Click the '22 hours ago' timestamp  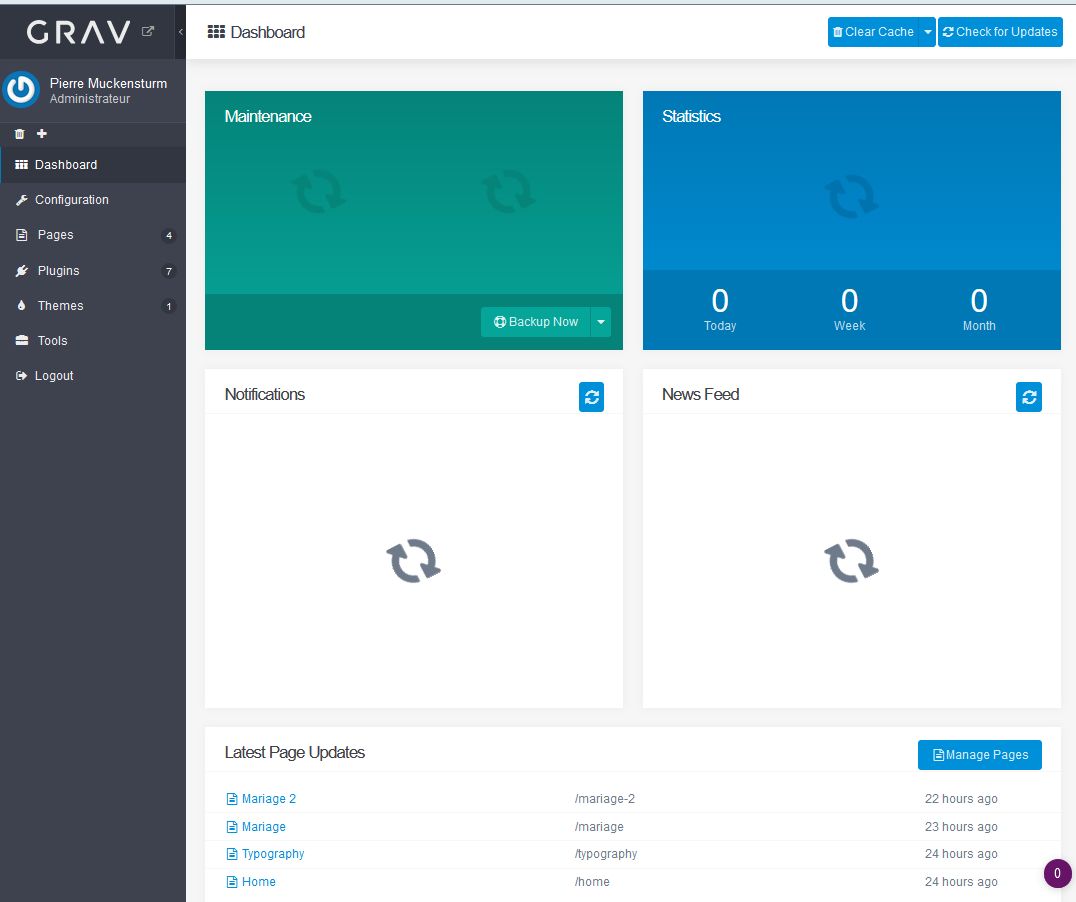(961, 798)
